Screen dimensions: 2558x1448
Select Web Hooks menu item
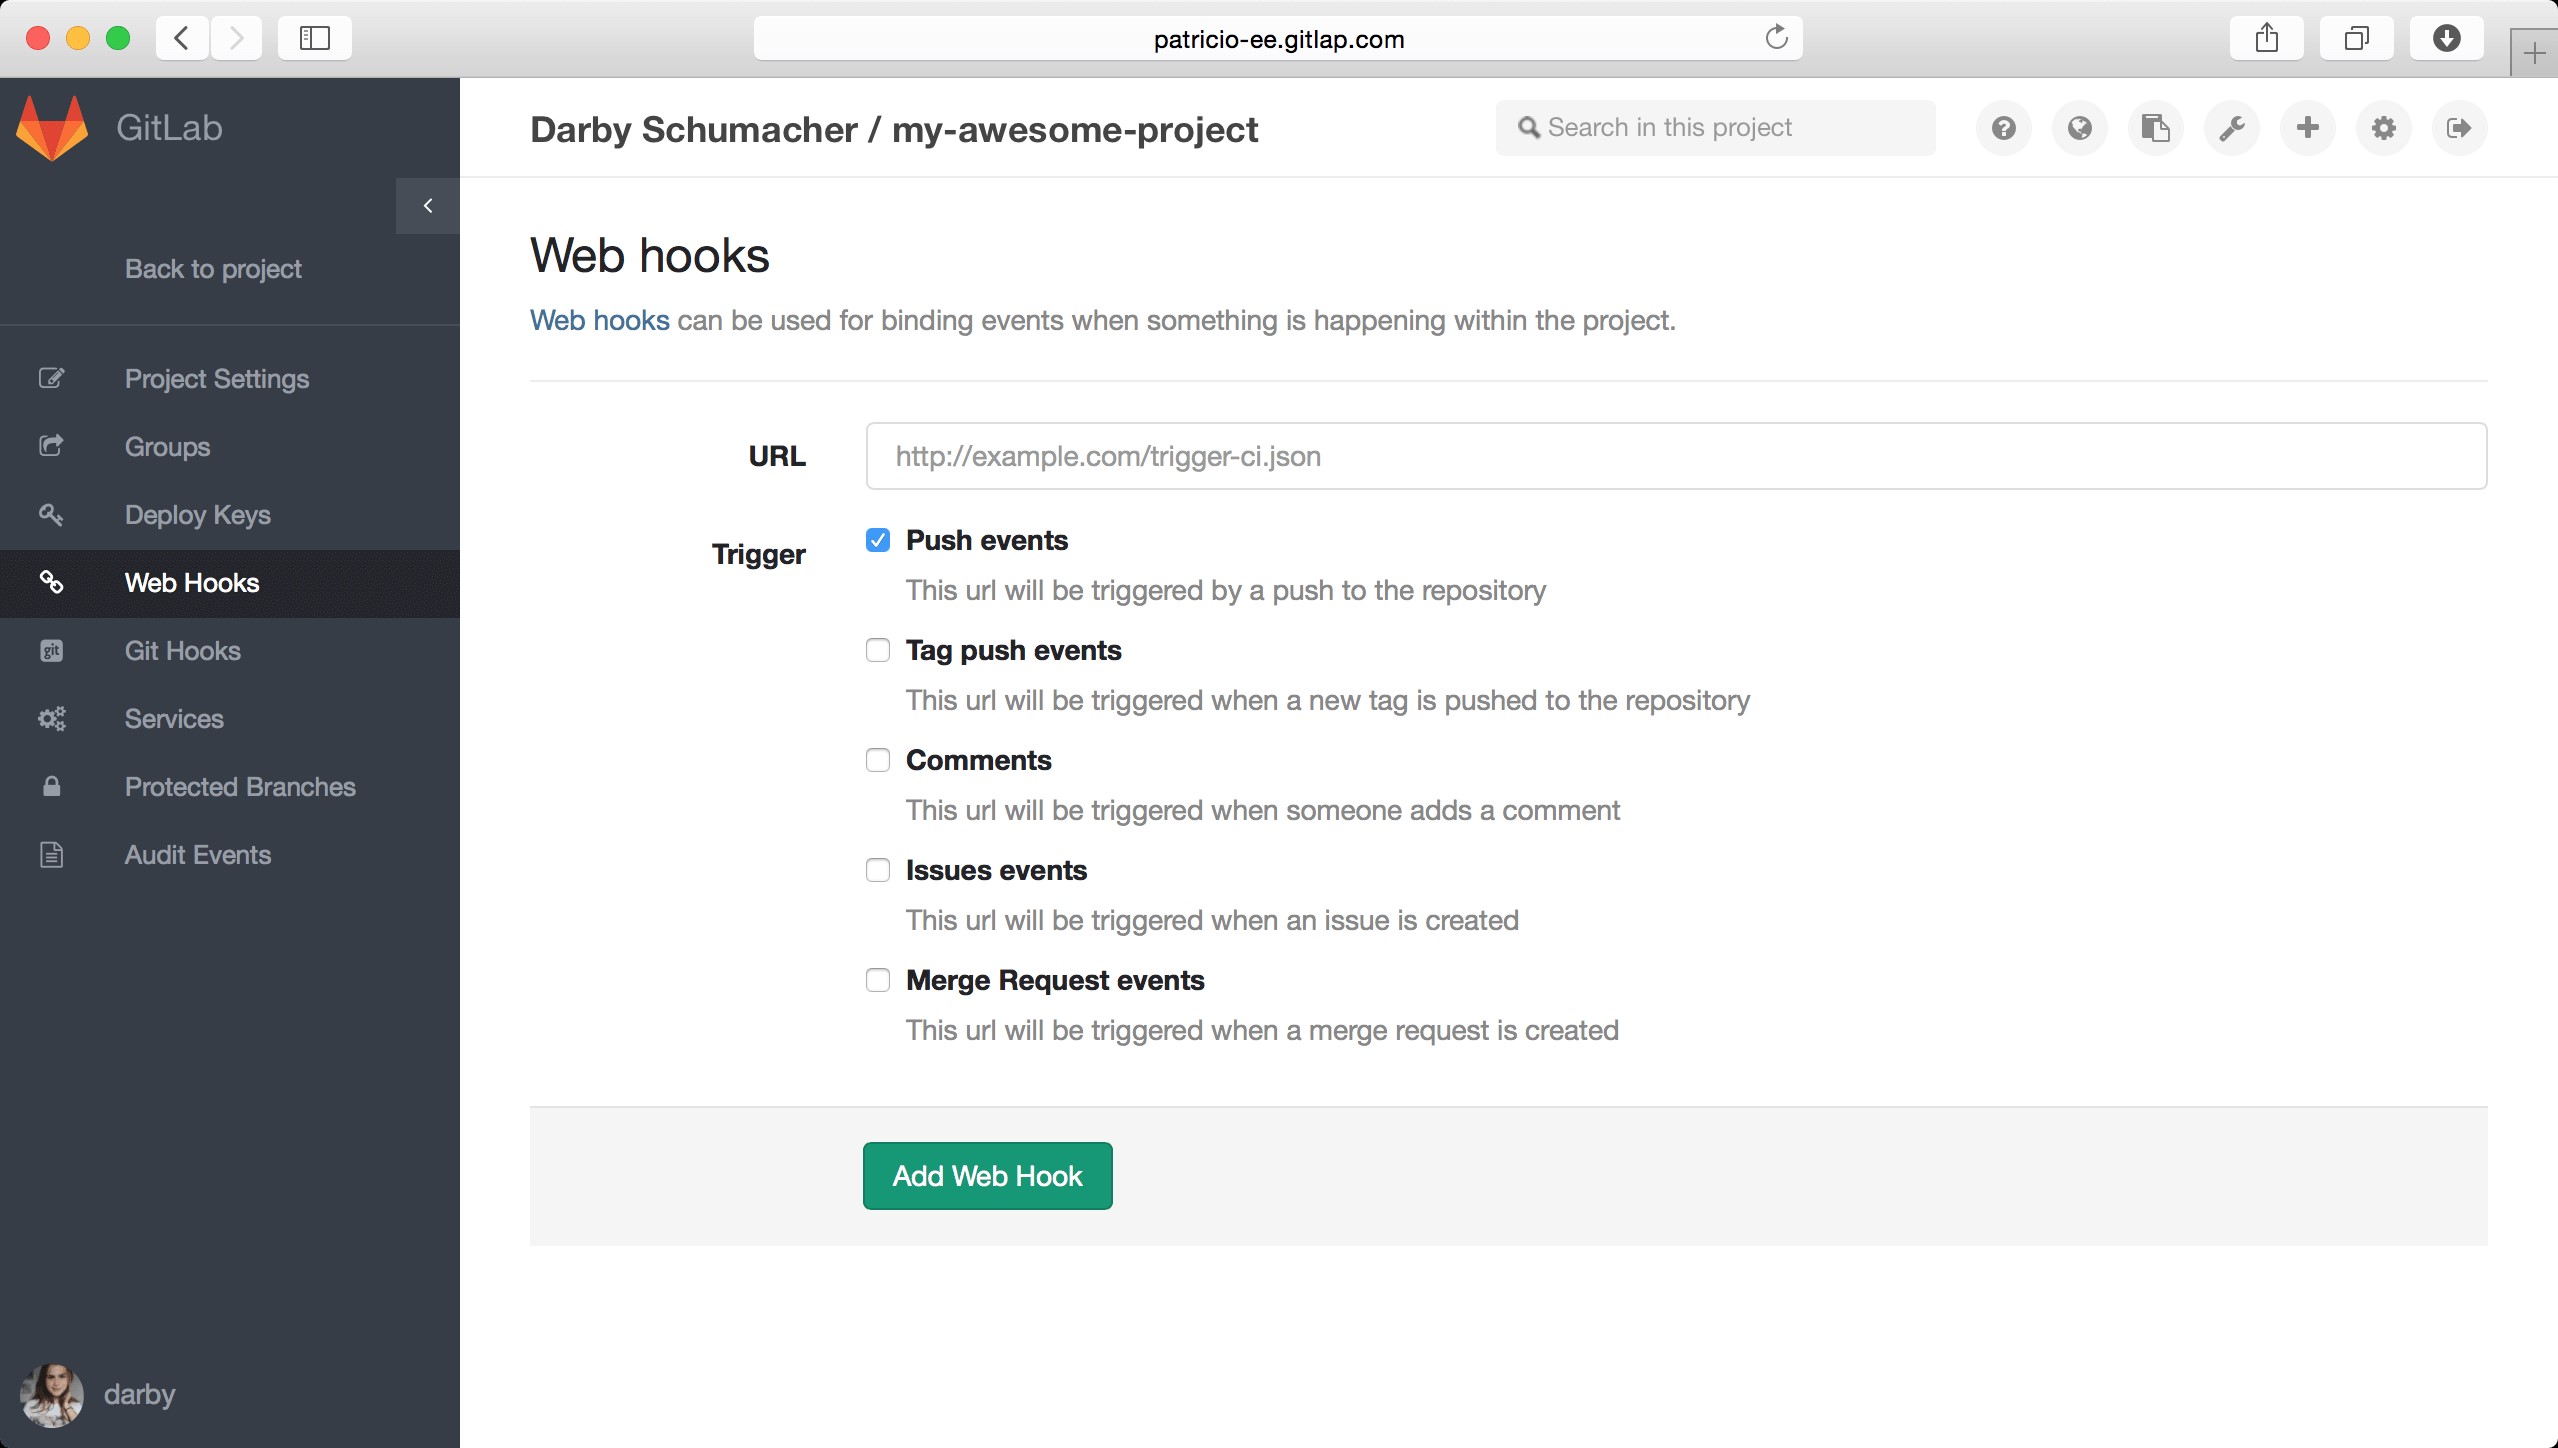pyautogui.click(x=191, y=582)
